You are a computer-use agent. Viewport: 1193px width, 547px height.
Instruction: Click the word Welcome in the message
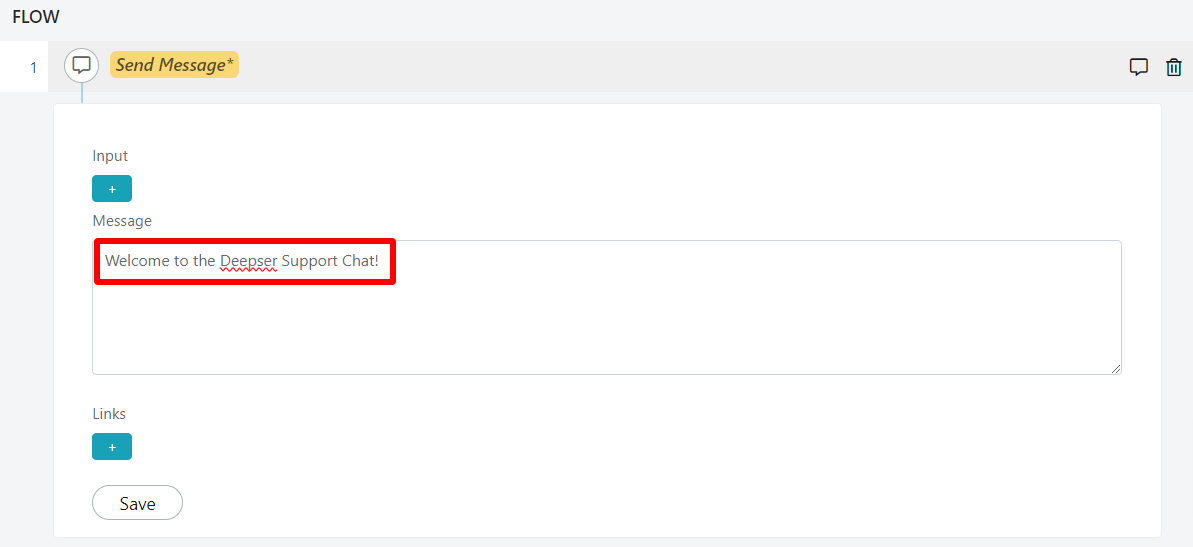[134, 261]
